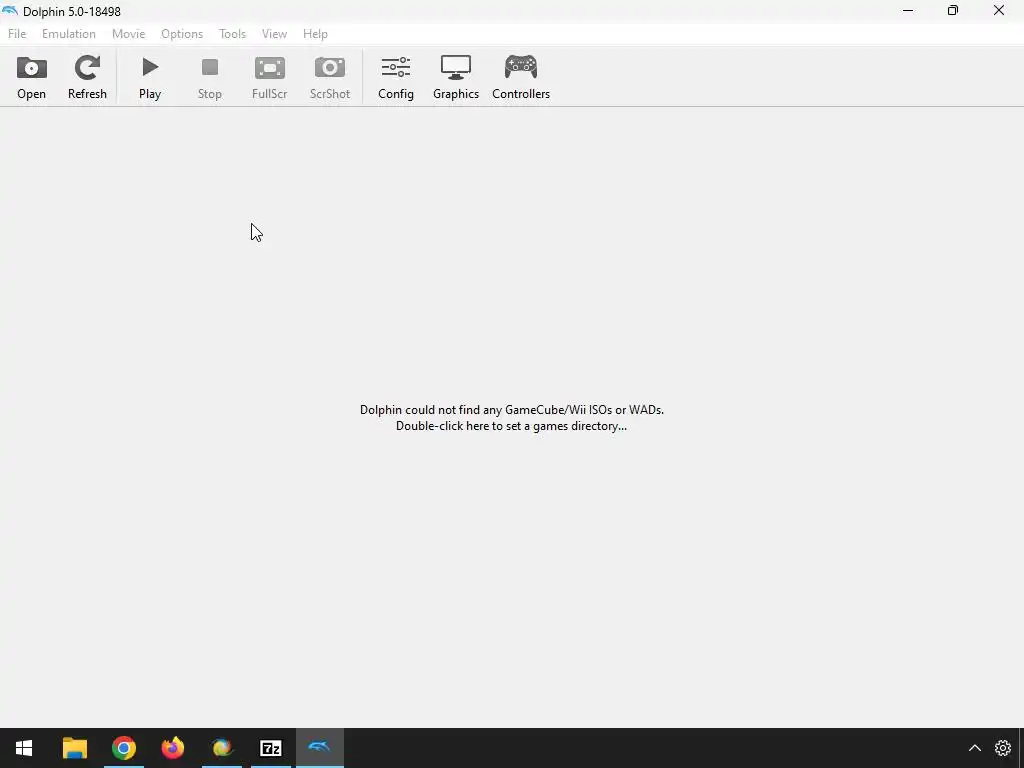Open the Emulation menu
Image resolution: width=1024 pixels, height=768 pixels.
tap(69, 34)
